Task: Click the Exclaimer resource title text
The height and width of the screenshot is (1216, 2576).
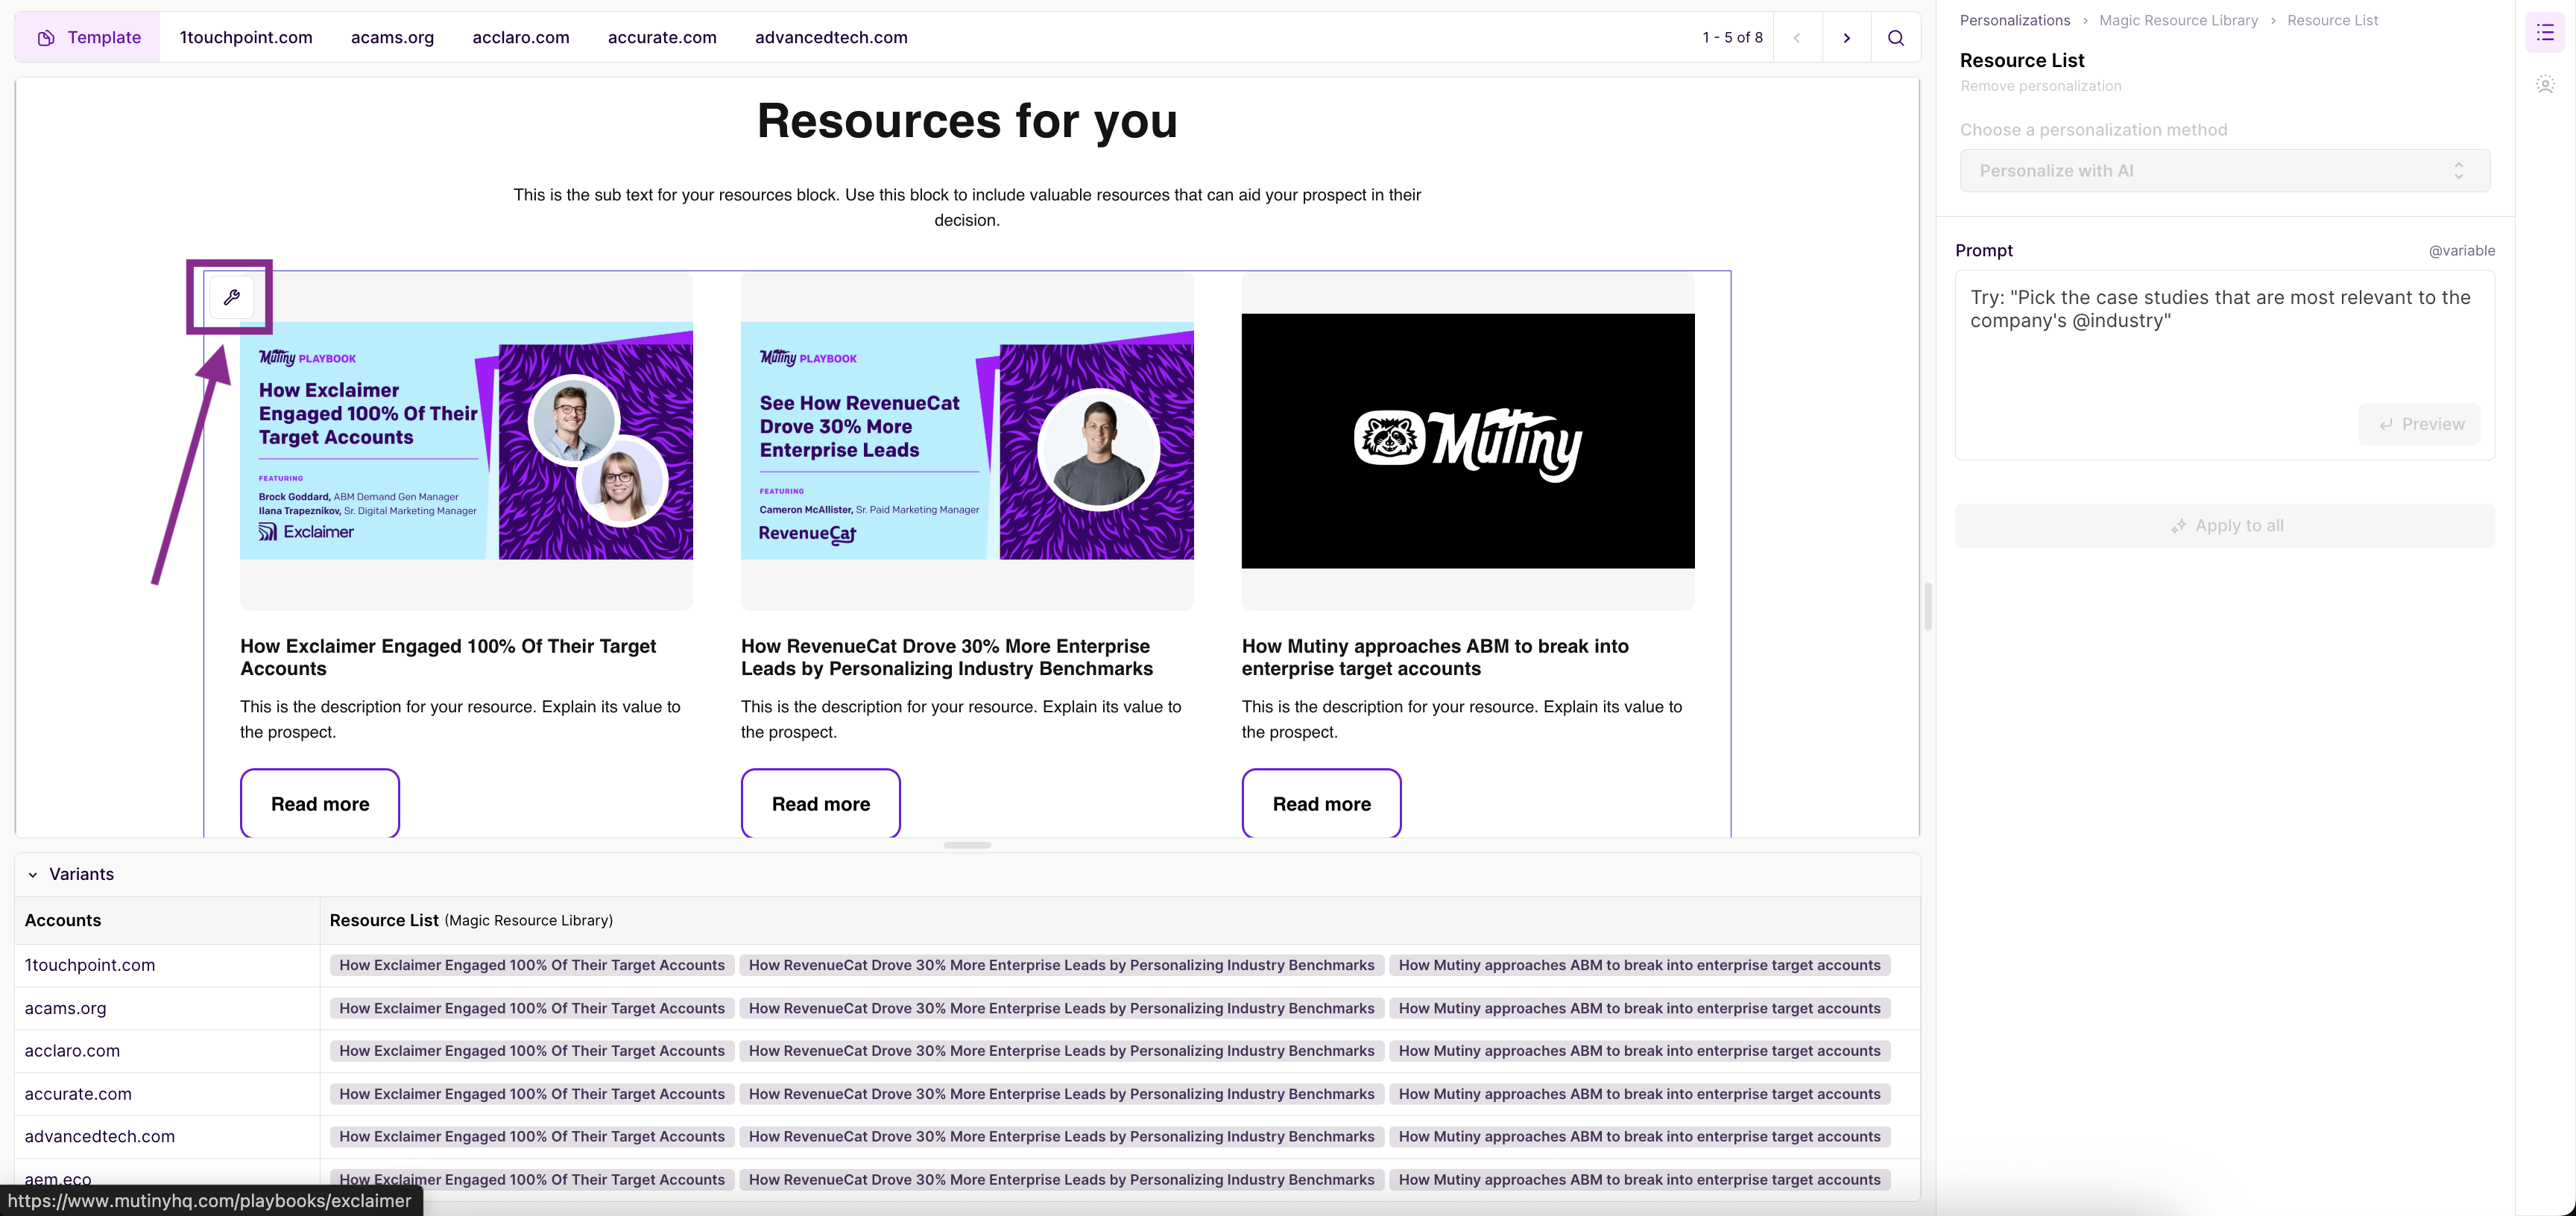Action: coord(448,657)
